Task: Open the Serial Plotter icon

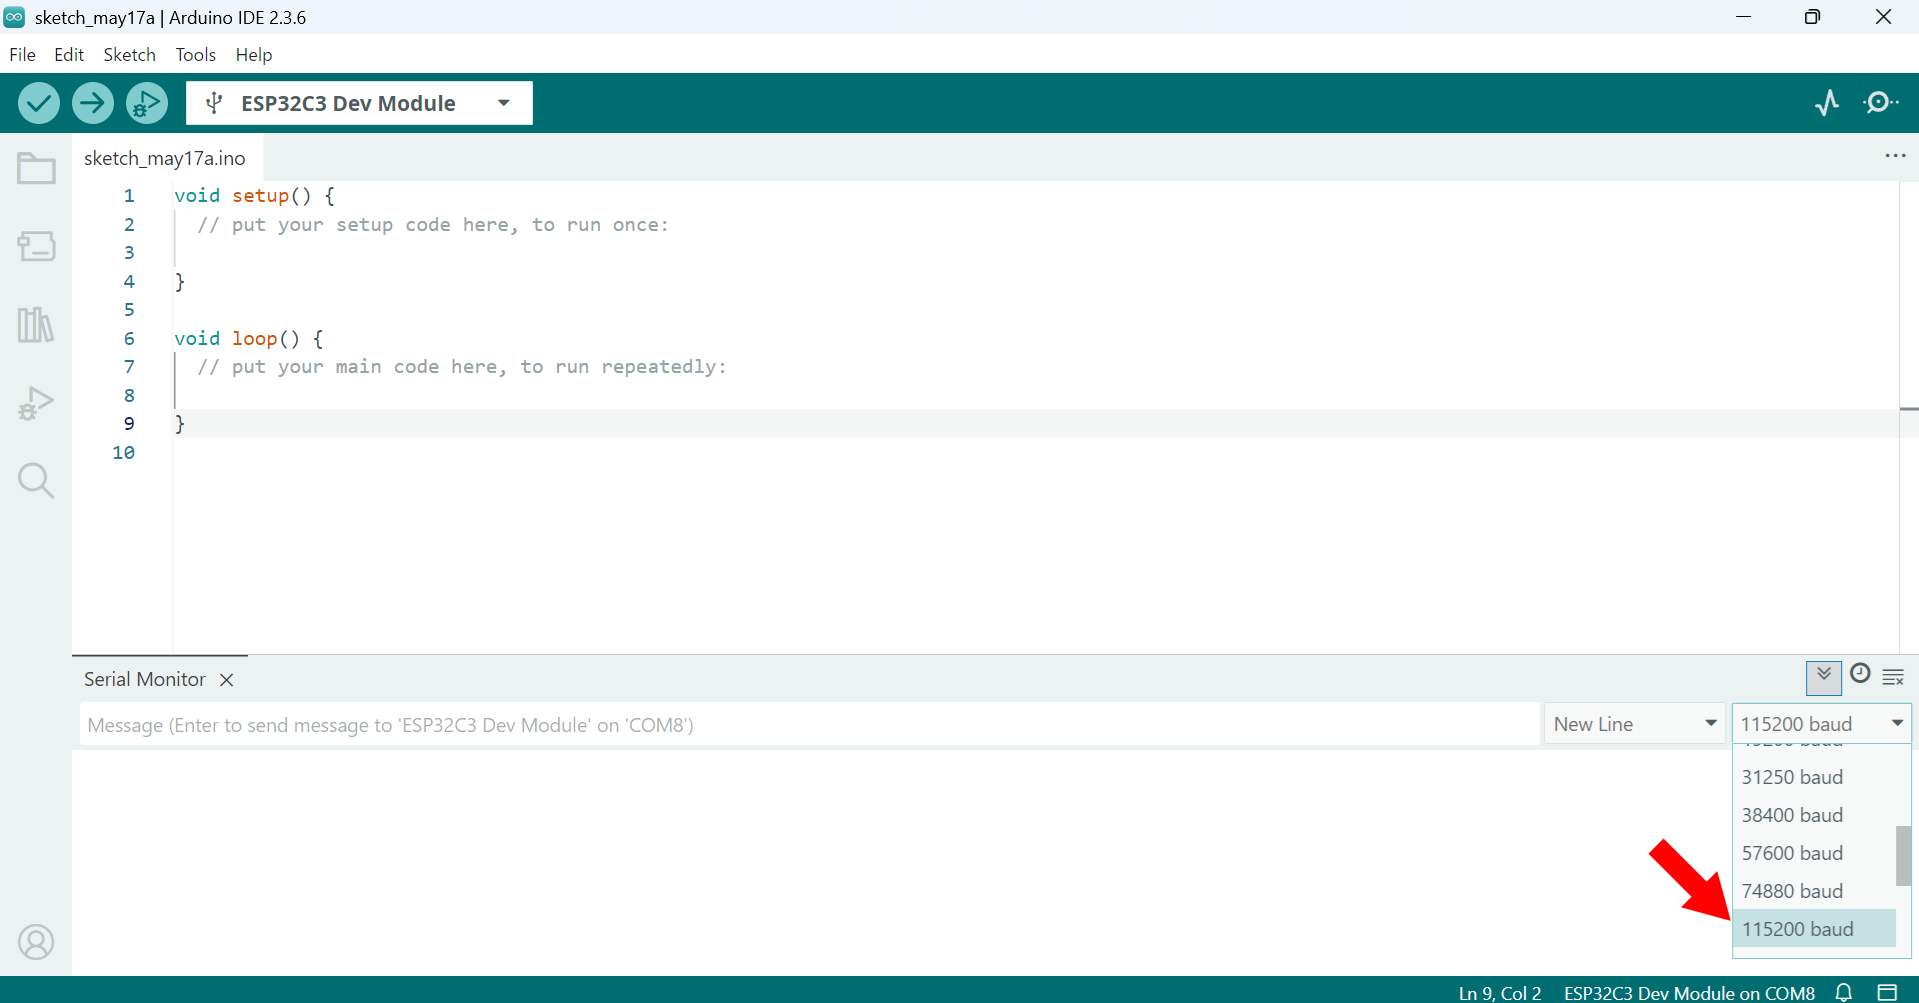Action: 1827,103
